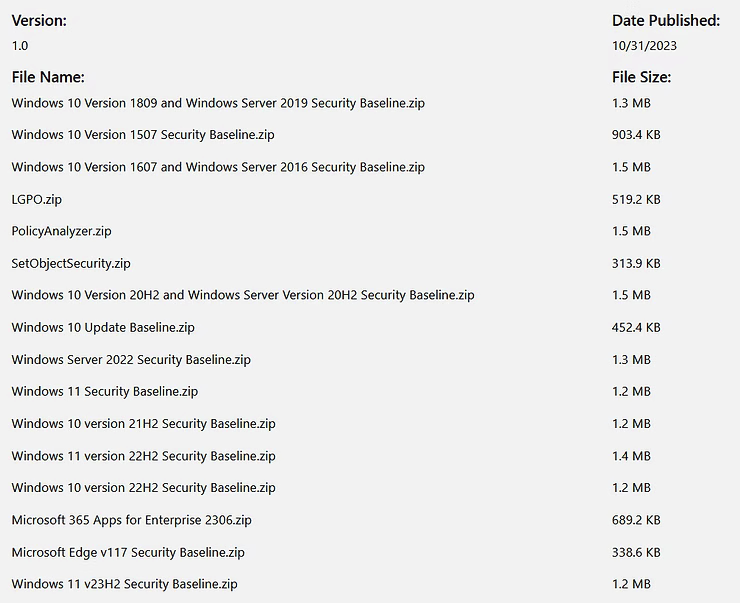740x603 pixels.
Task: Select the date 10/31/2023
Action: (644, 46)
